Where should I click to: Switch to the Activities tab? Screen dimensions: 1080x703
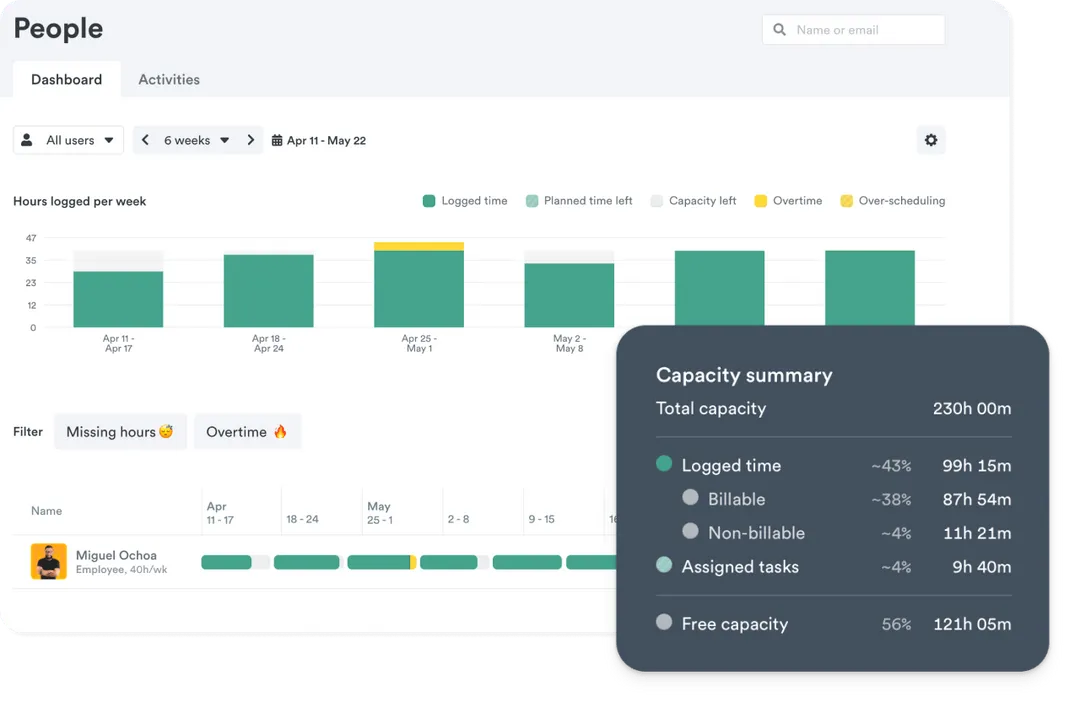(169, 80)
